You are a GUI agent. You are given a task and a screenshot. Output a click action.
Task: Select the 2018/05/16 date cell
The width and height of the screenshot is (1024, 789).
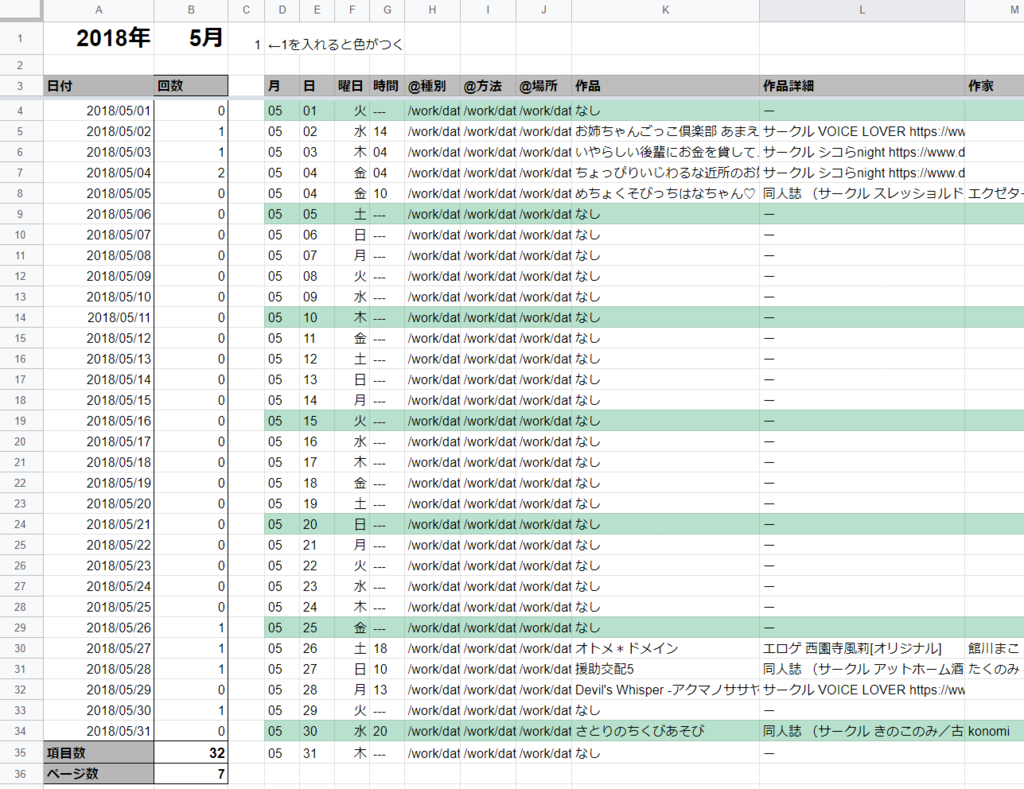tap(99, 421)
